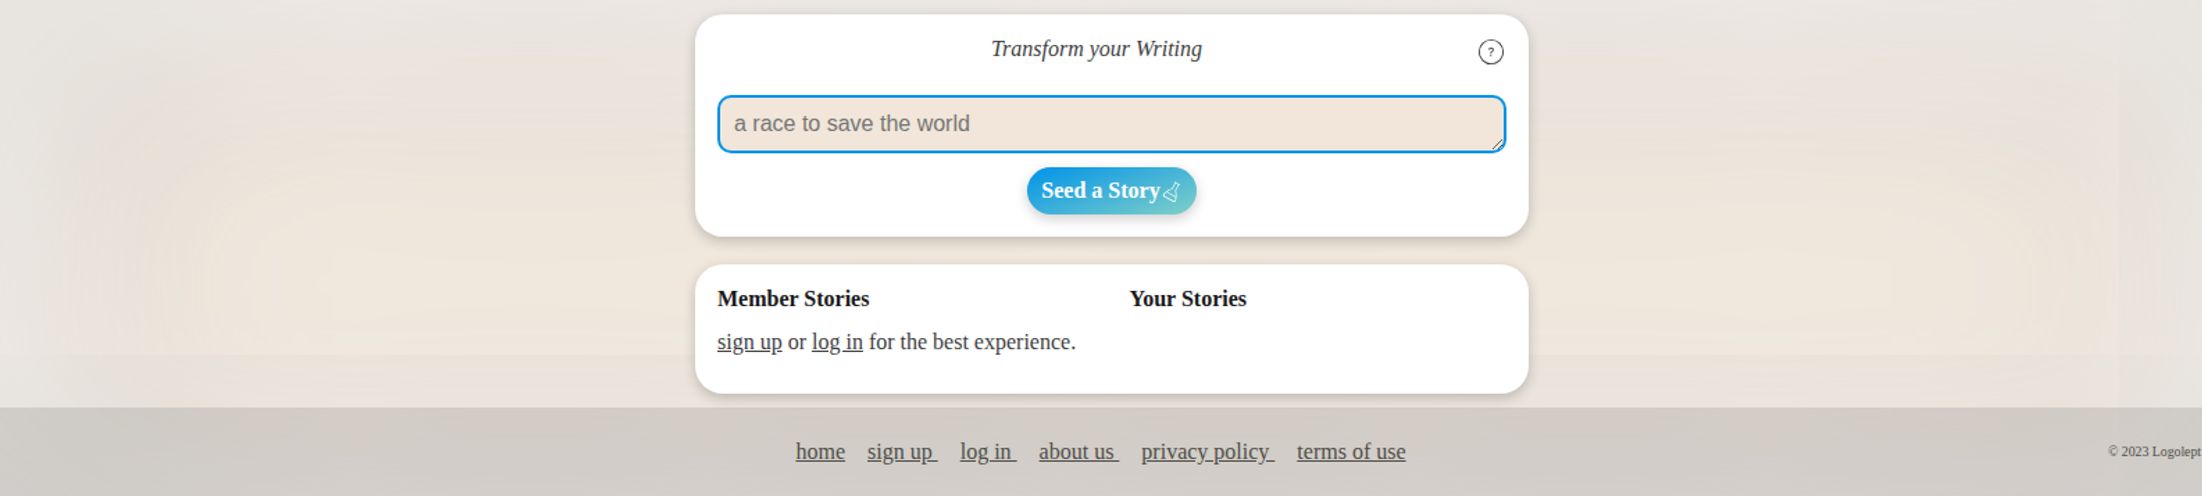Click the 'a race to save the world' placeholder
This screenshot has height=496, width=2202.
click(x=852, y=124)
